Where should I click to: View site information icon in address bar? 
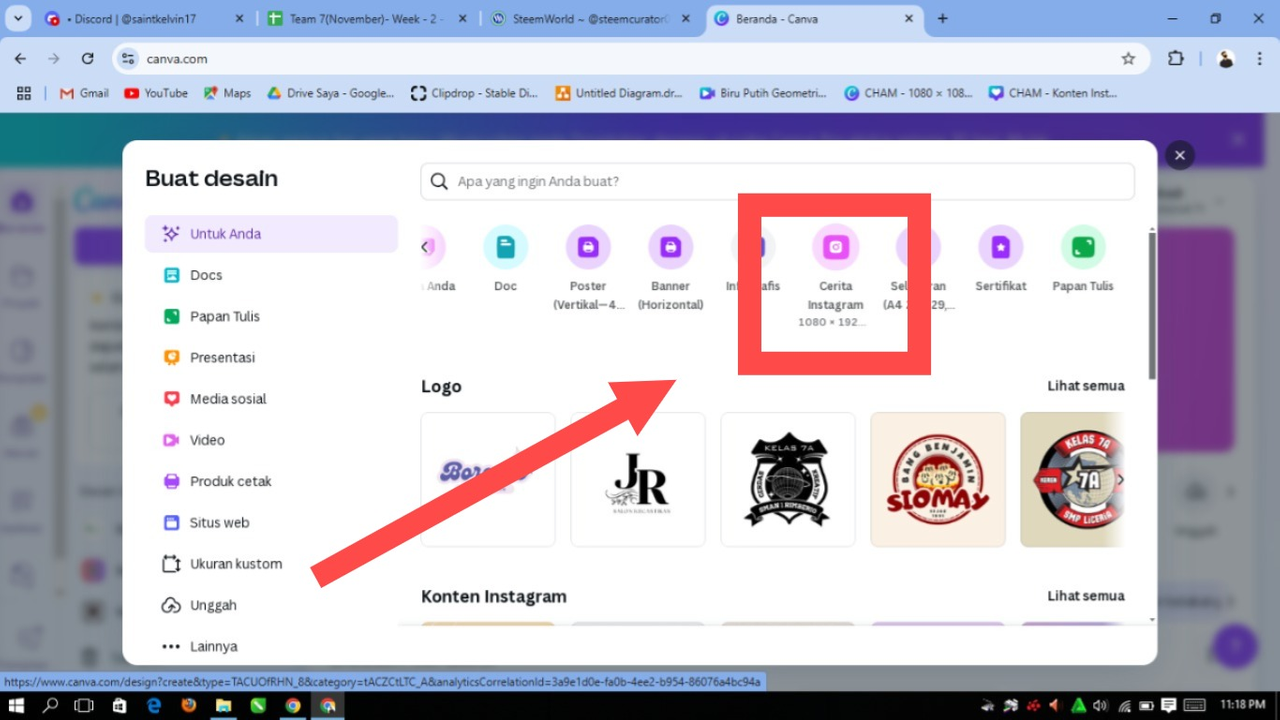[128, 59]
